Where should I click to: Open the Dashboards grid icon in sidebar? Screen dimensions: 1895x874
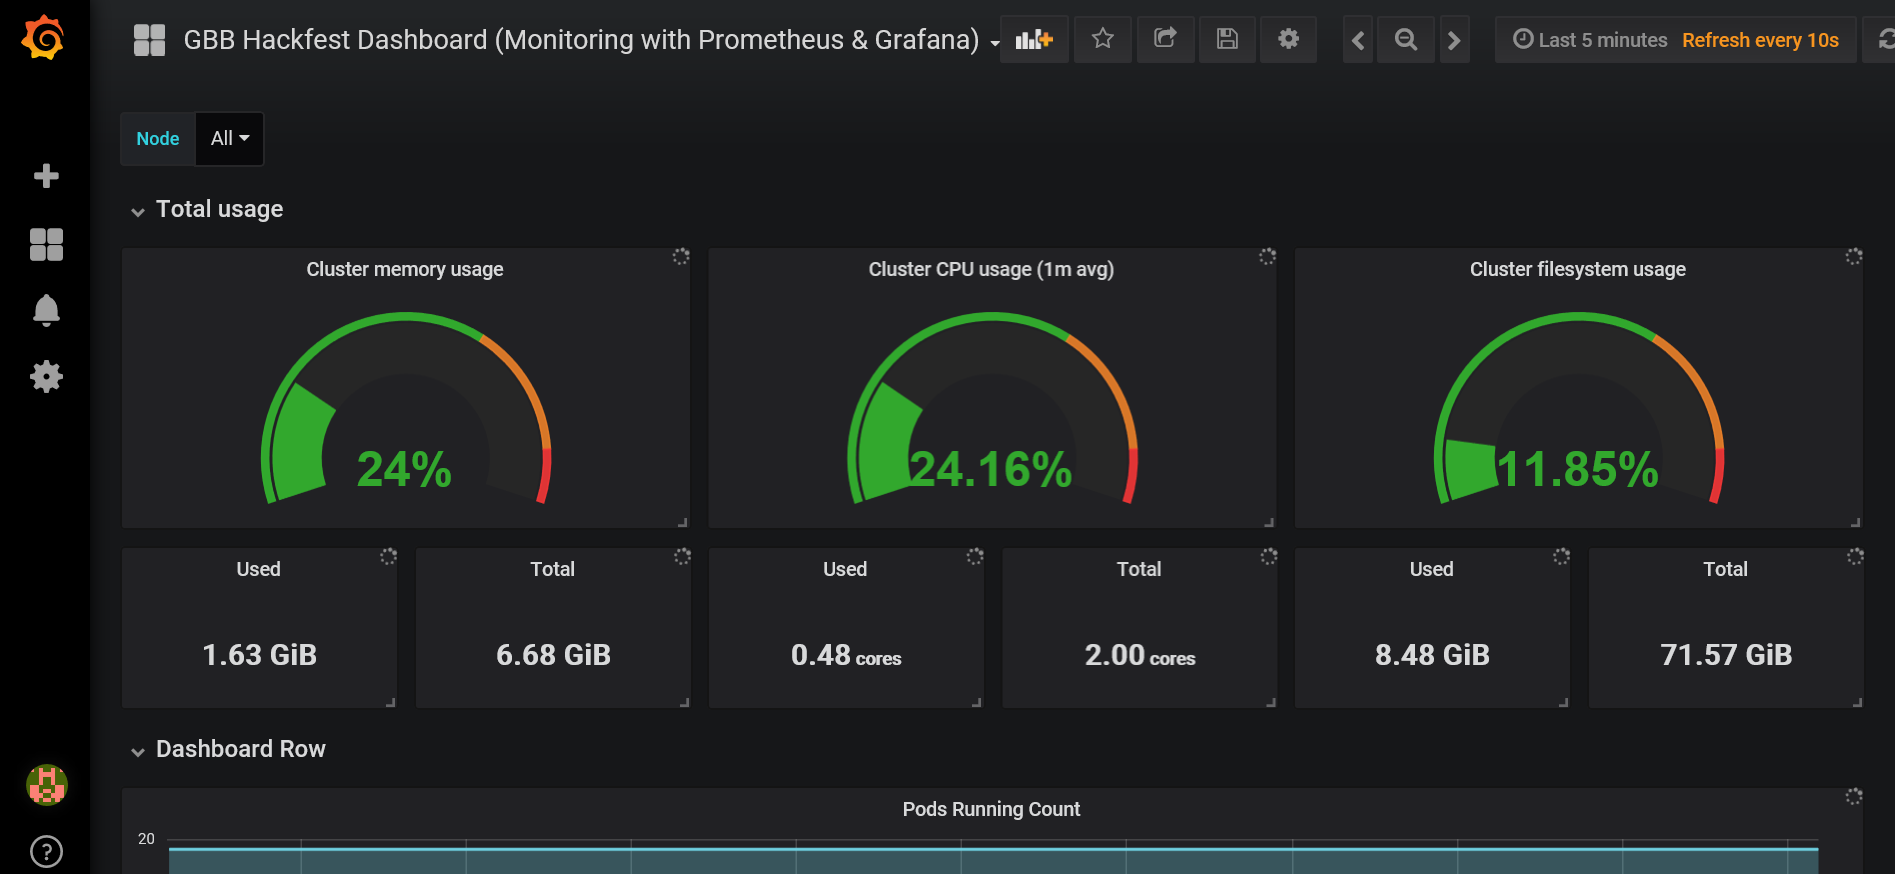[46, 244]
